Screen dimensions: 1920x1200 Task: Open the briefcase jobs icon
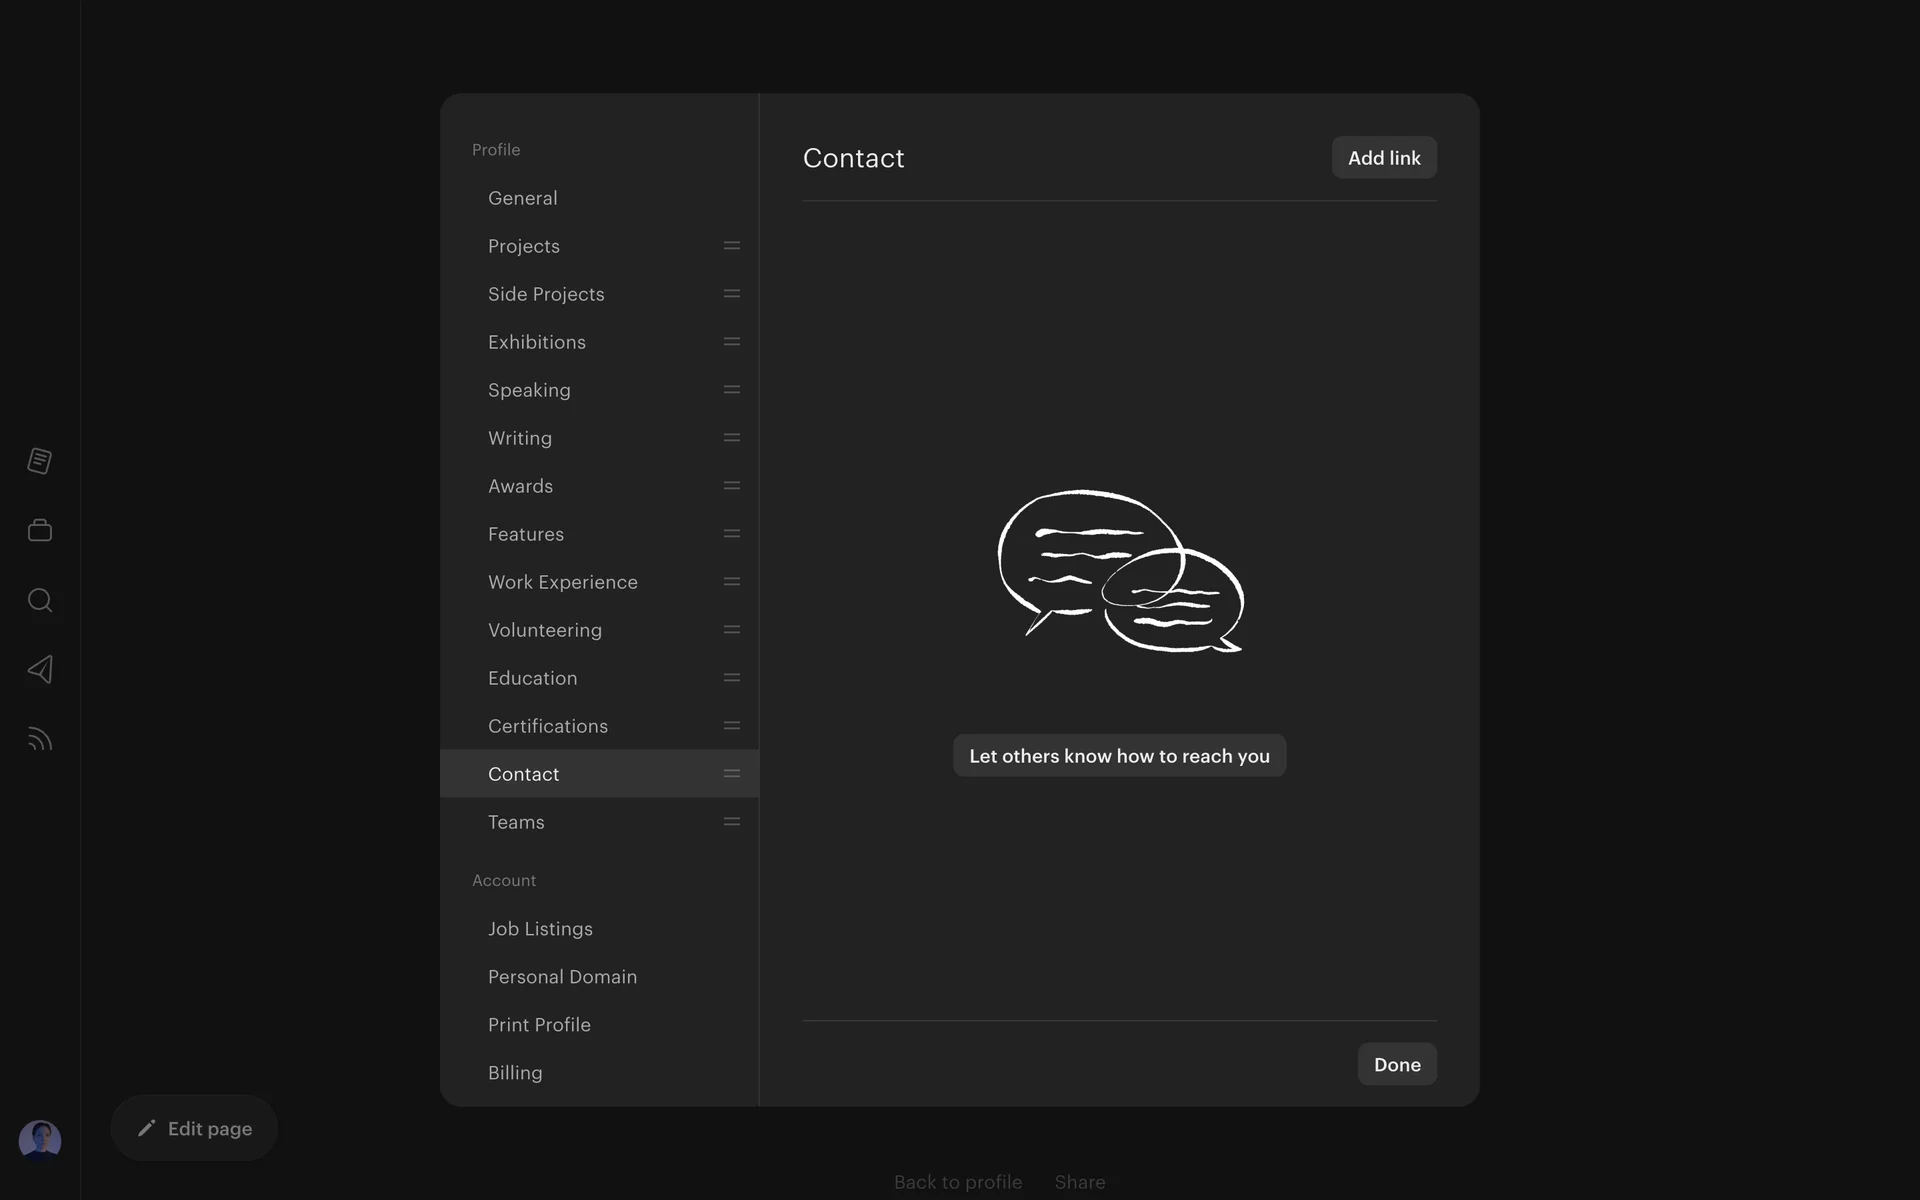[40, 530]
